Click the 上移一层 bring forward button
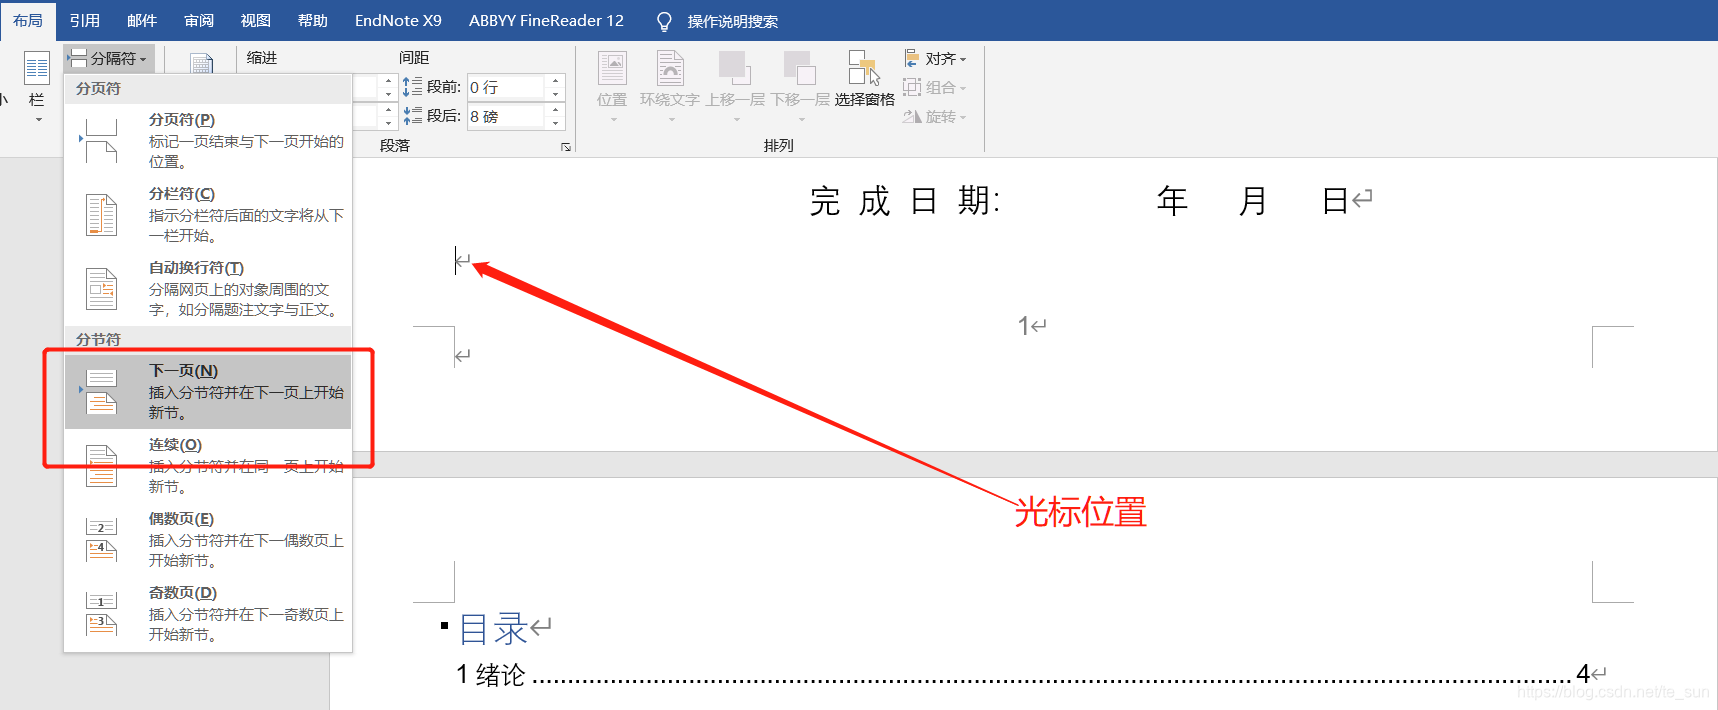 pyautogui.click(x=735, y=87)
